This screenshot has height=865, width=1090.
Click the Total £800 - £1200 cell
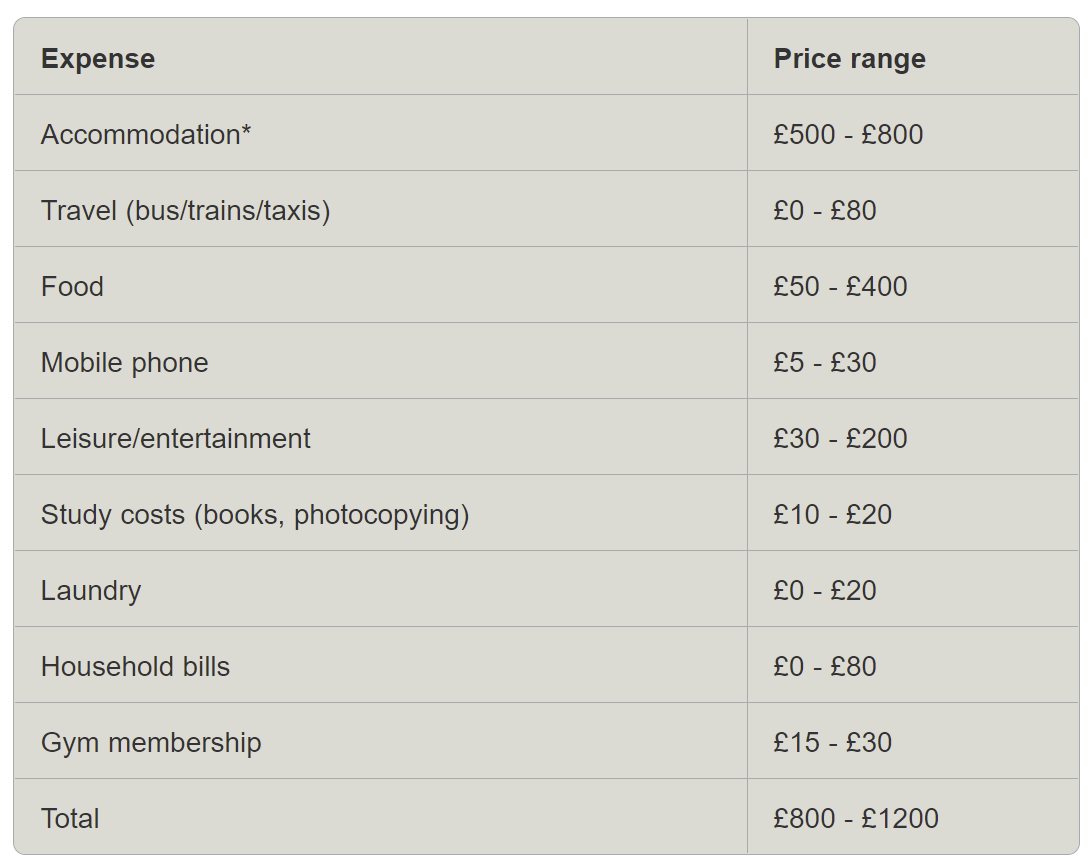[x=913, y=816]
